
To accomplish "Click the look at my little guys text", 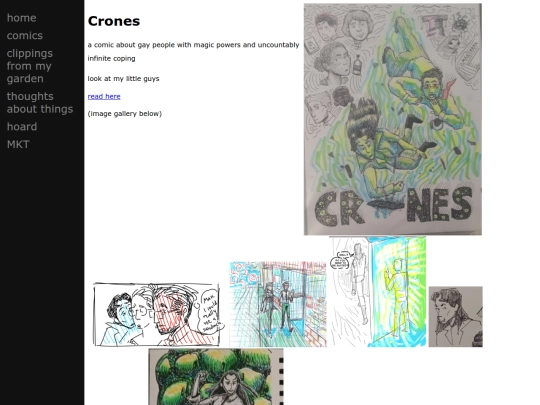I will coord(123,79).
